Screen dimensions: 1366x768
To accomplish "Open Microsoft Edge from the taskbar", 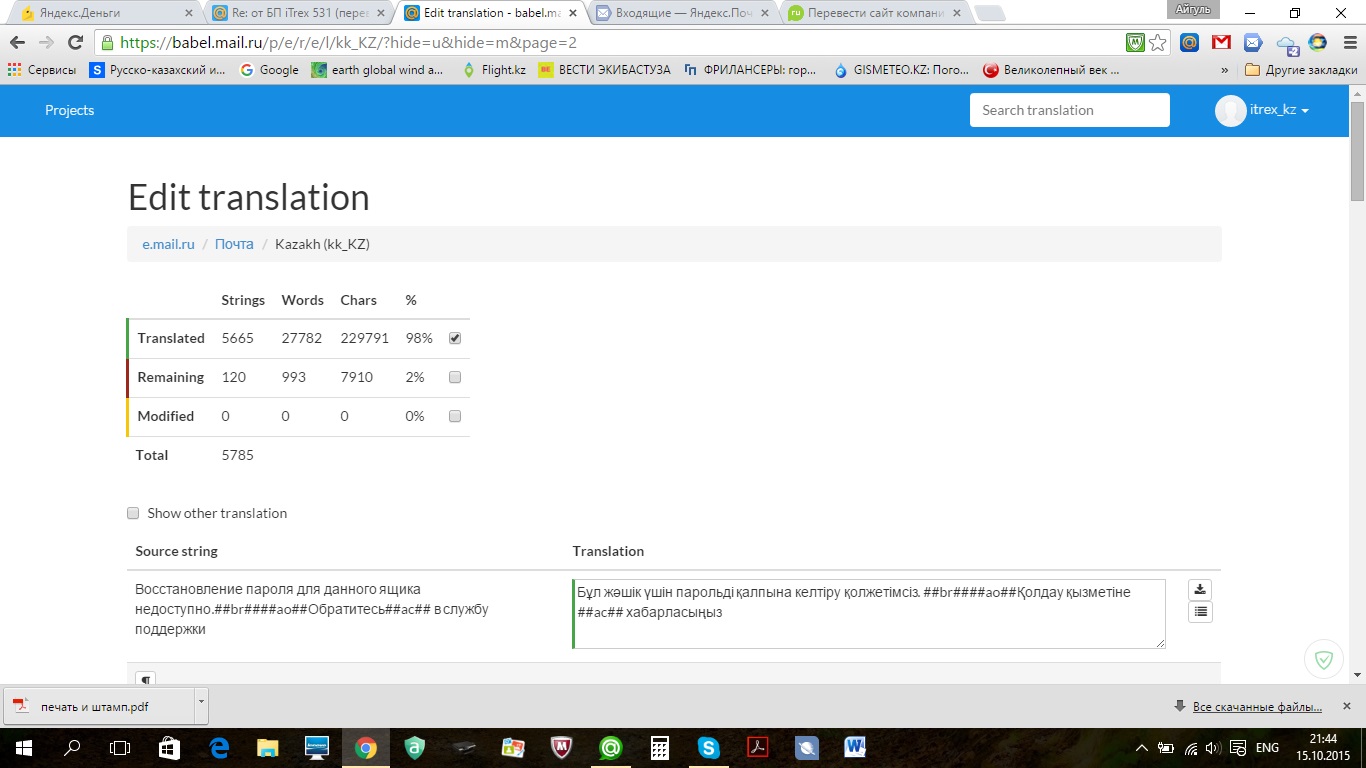I will (x=219, y=747).
